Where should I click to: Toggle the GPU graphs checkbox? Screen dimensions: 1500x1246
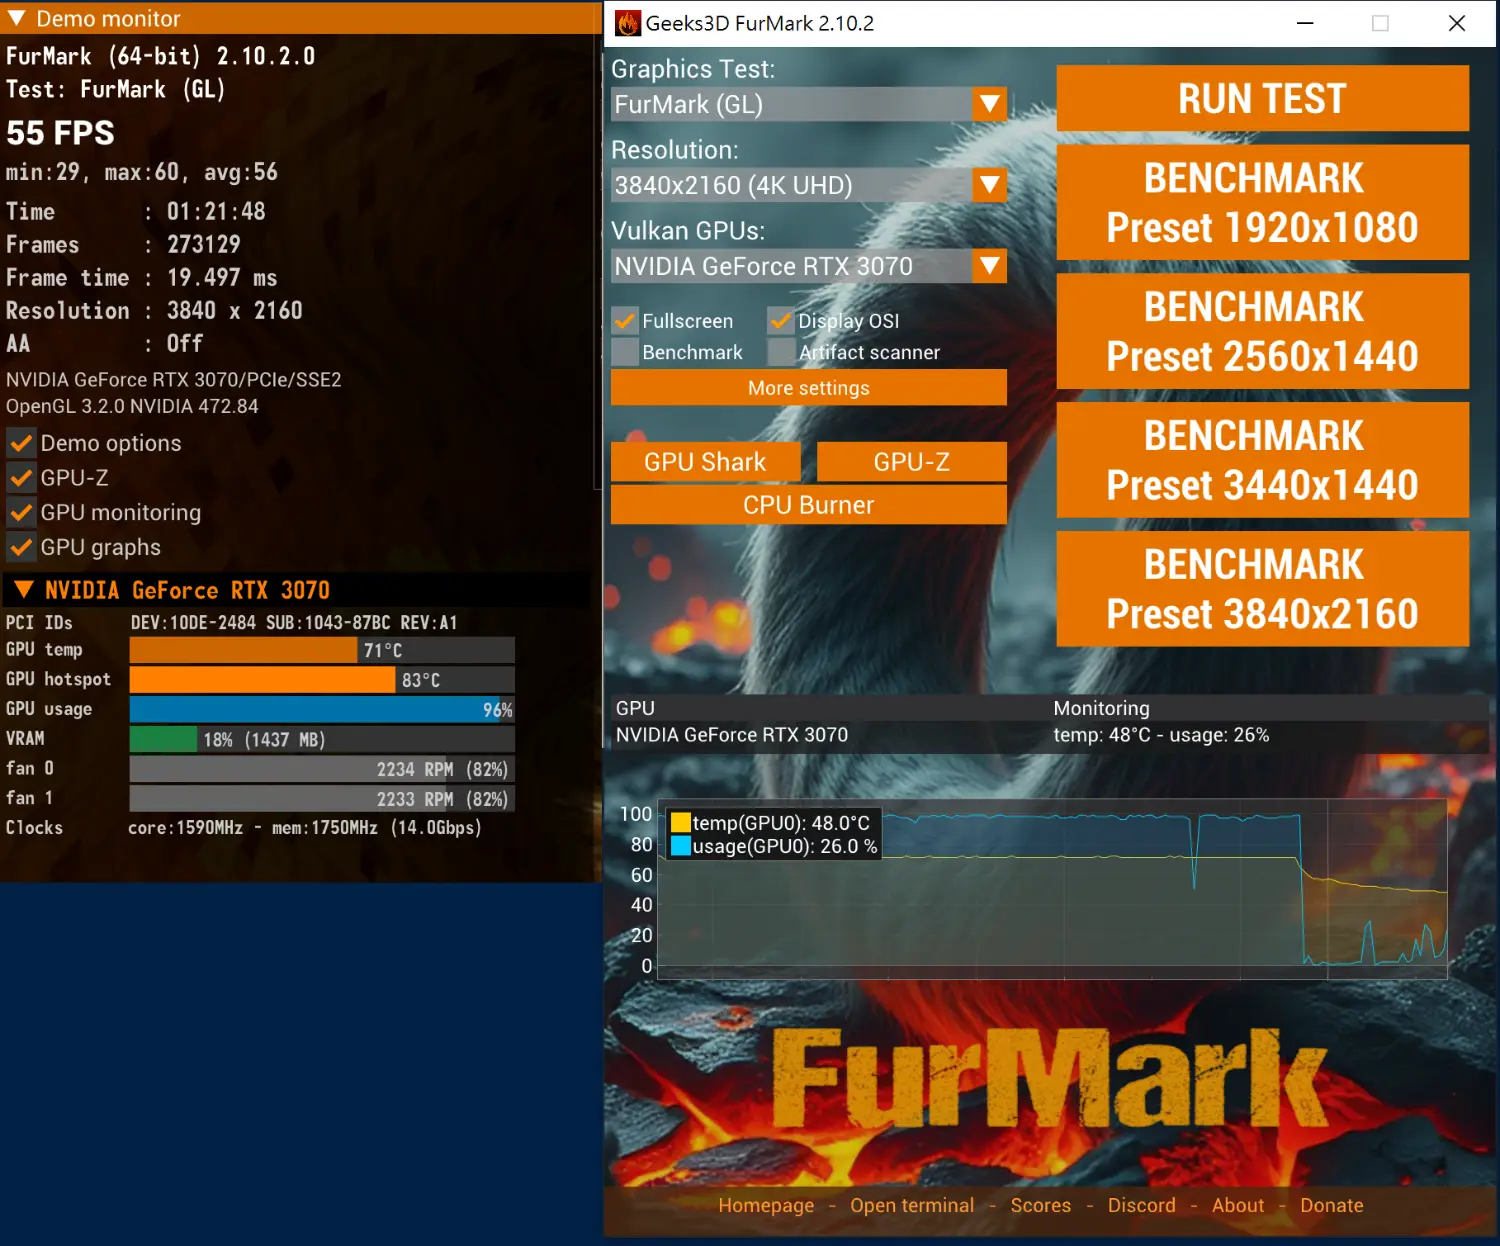(x=21, y=547)
